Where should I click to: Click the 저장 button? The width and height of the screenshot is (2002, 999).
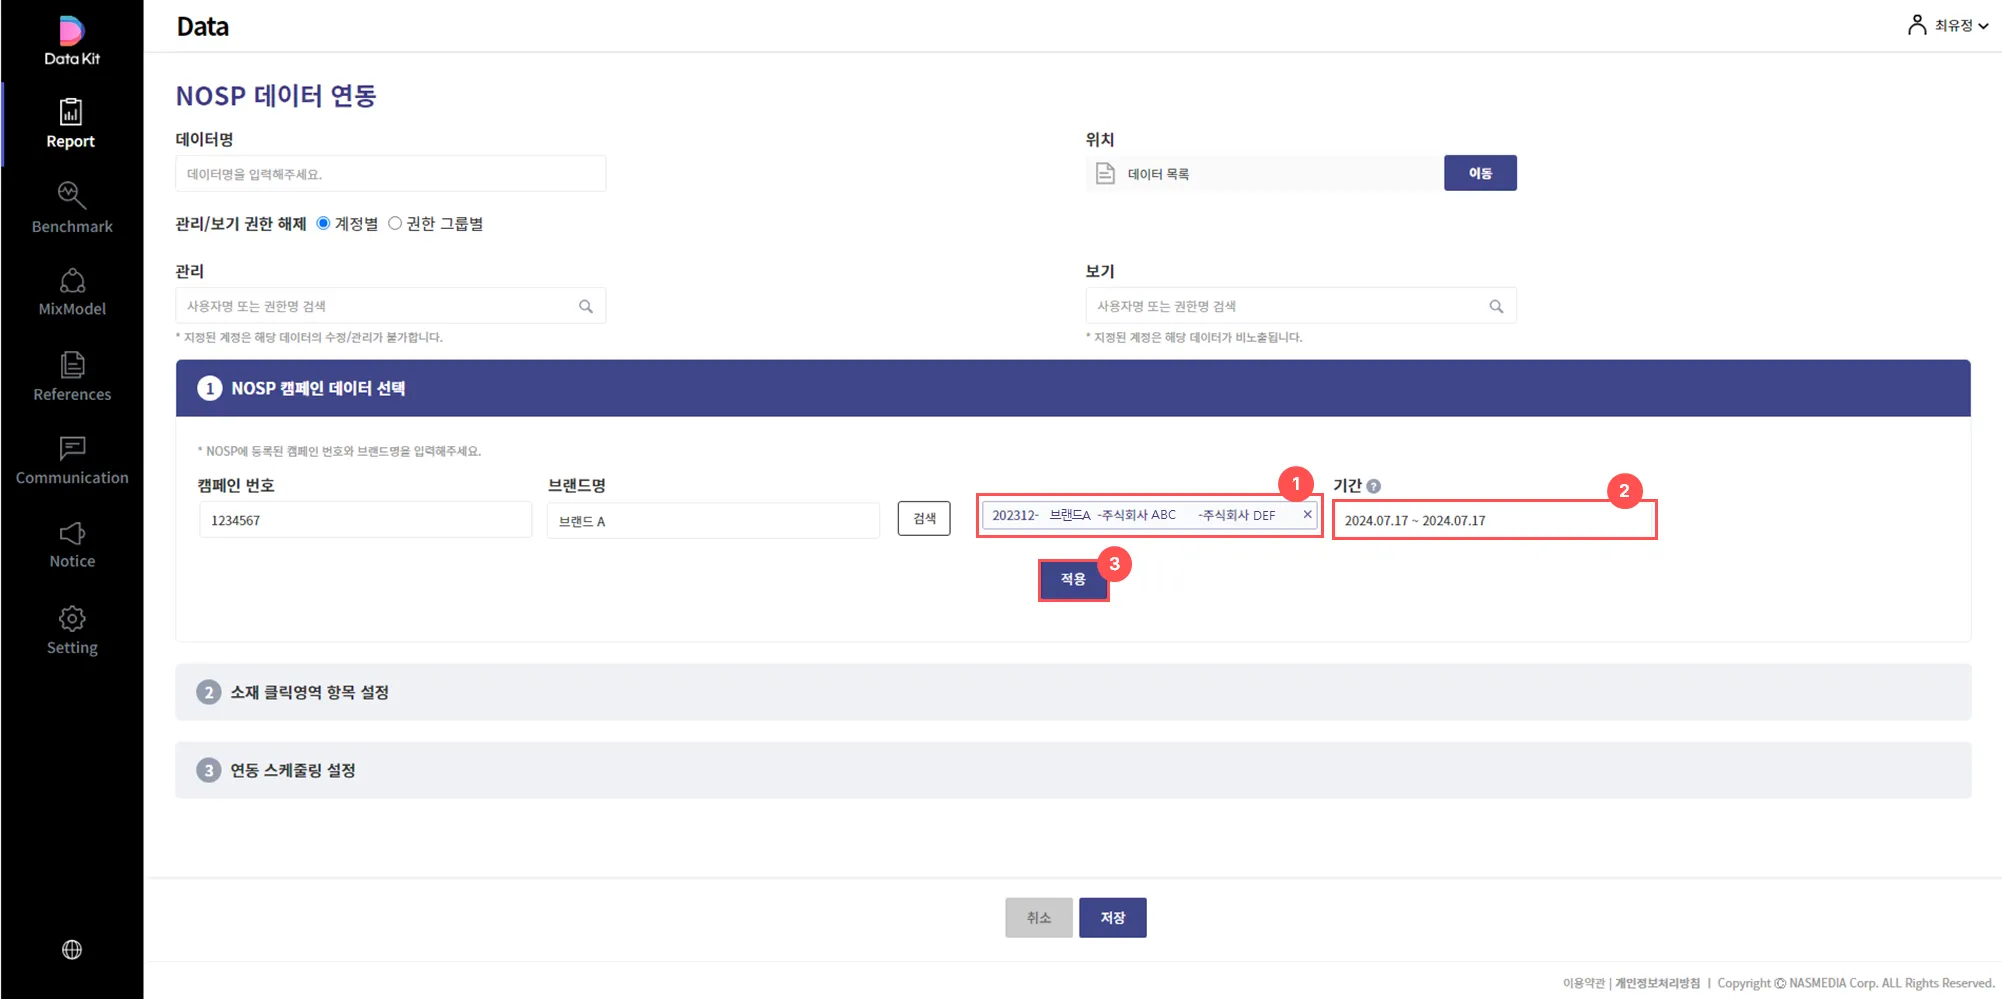click(x=1113, y=917)
